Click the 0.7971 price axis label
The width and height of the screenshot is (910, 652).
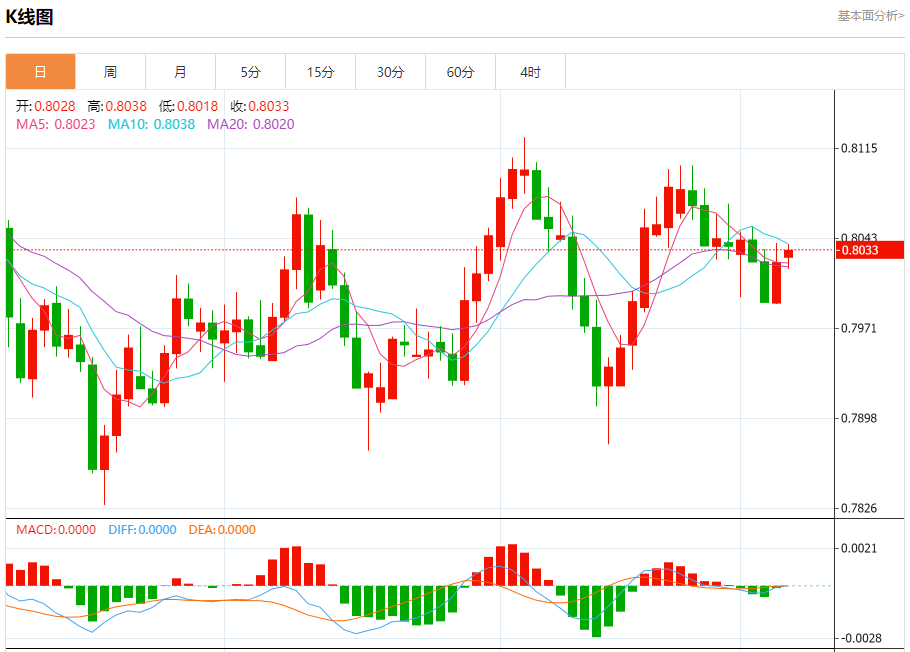(859, 328)
